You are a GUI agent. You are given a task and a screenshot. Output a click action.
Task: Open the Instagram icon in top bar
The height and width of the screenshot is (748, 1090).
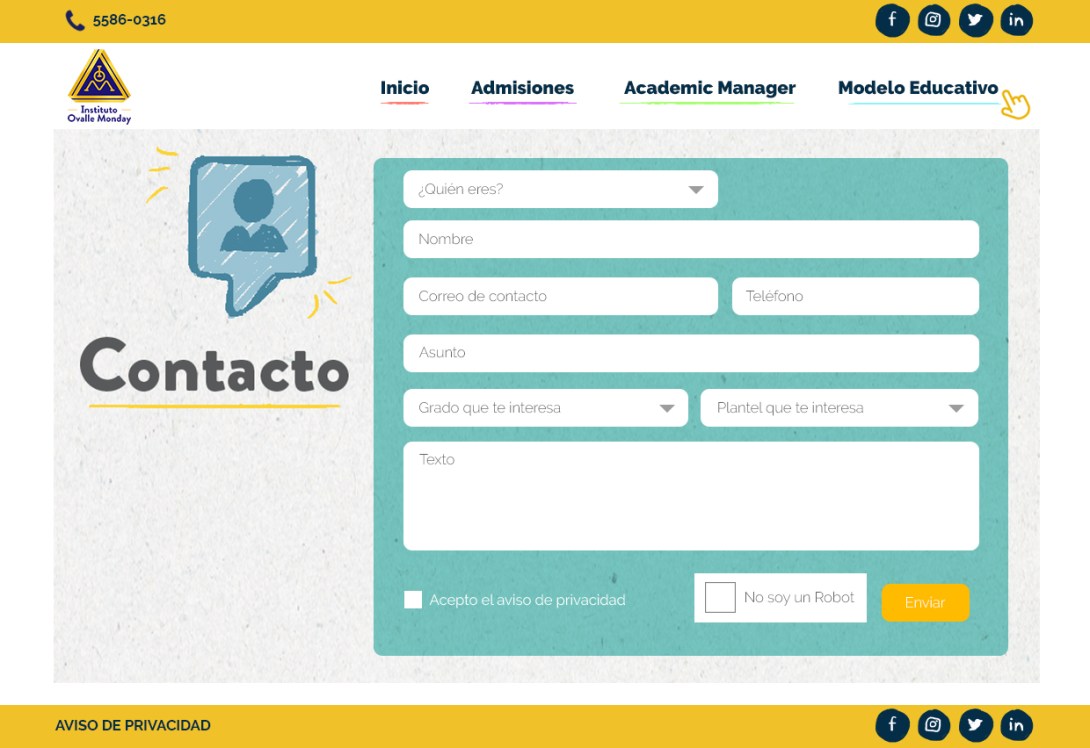click(x=933, y=20)
